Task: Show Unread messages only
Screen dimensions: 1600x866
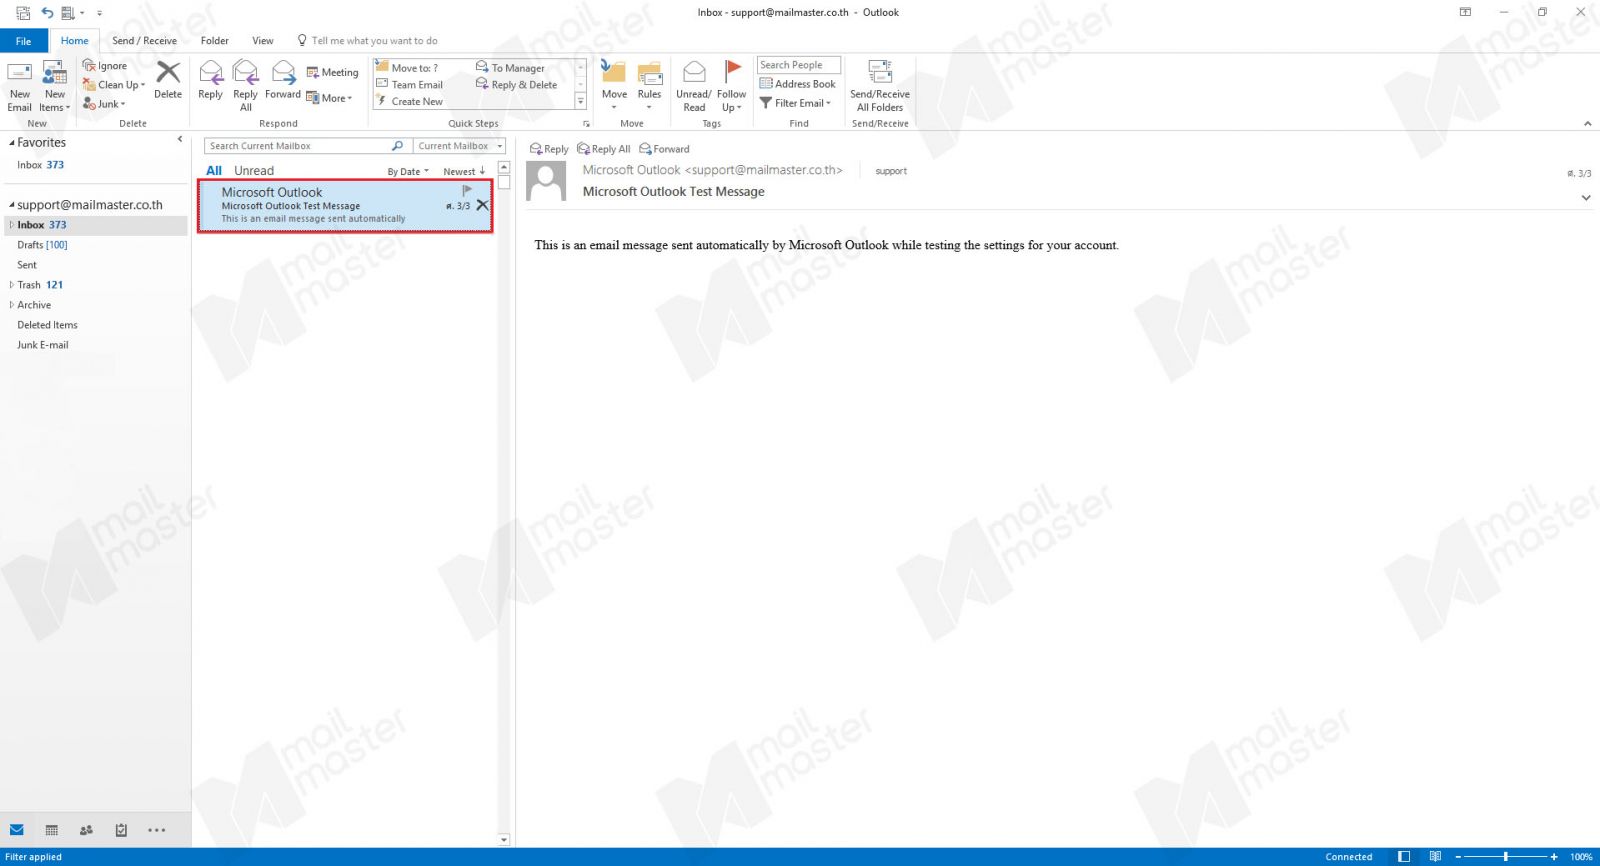Action: pos(254,171)
